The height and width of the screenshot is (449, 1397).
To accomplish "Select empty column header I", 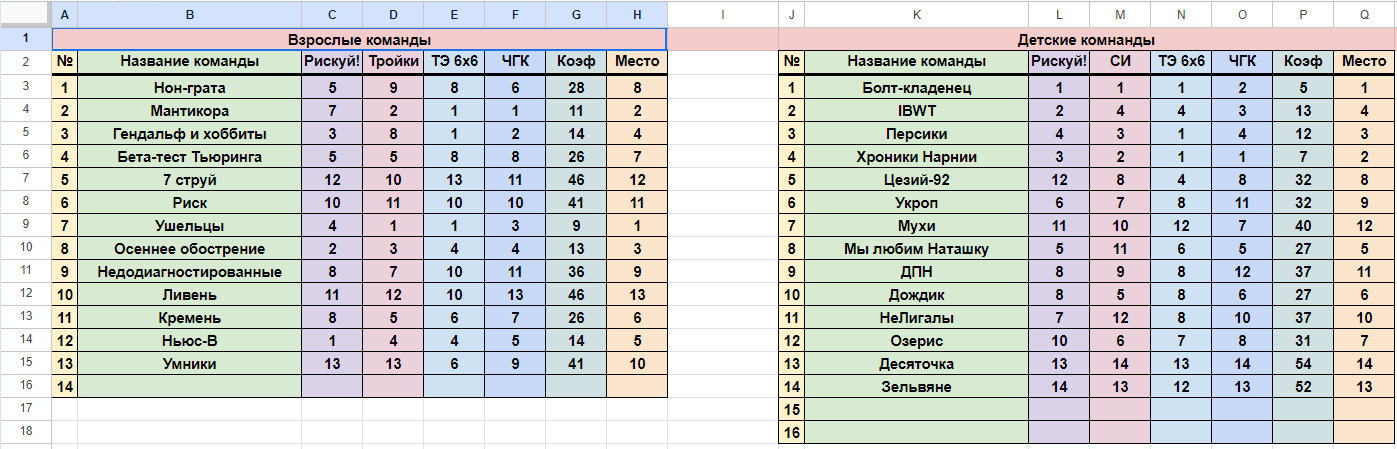I will (x=722, y=15).
